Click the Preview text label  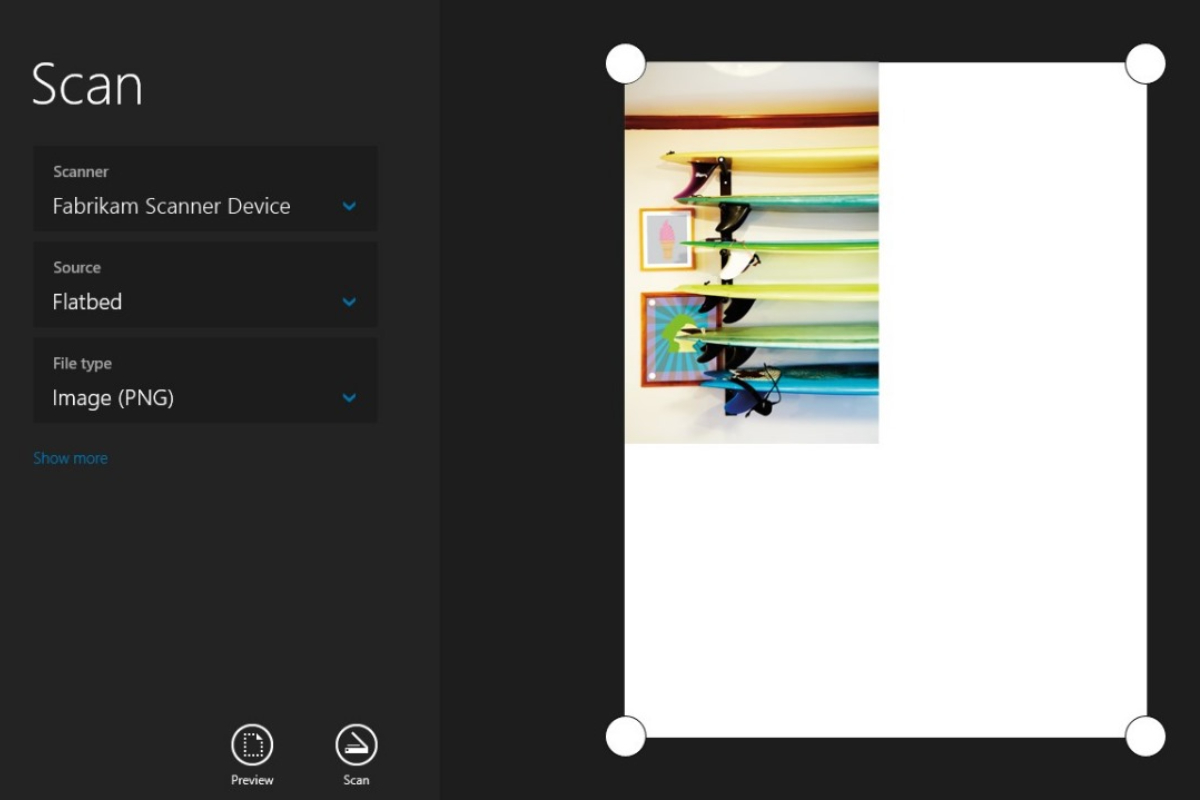(x=252, y=780)
